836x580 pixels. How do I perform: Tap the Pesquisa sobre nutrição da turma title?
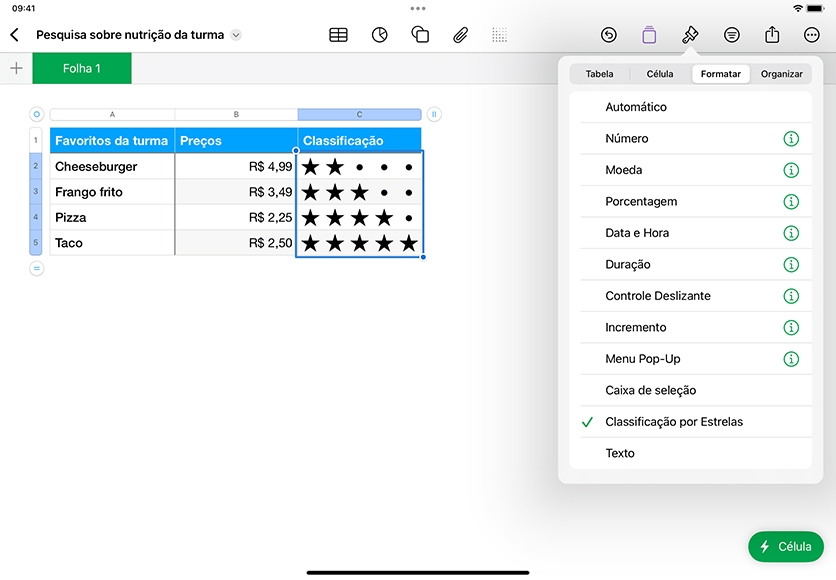click(x=130, y=35)
